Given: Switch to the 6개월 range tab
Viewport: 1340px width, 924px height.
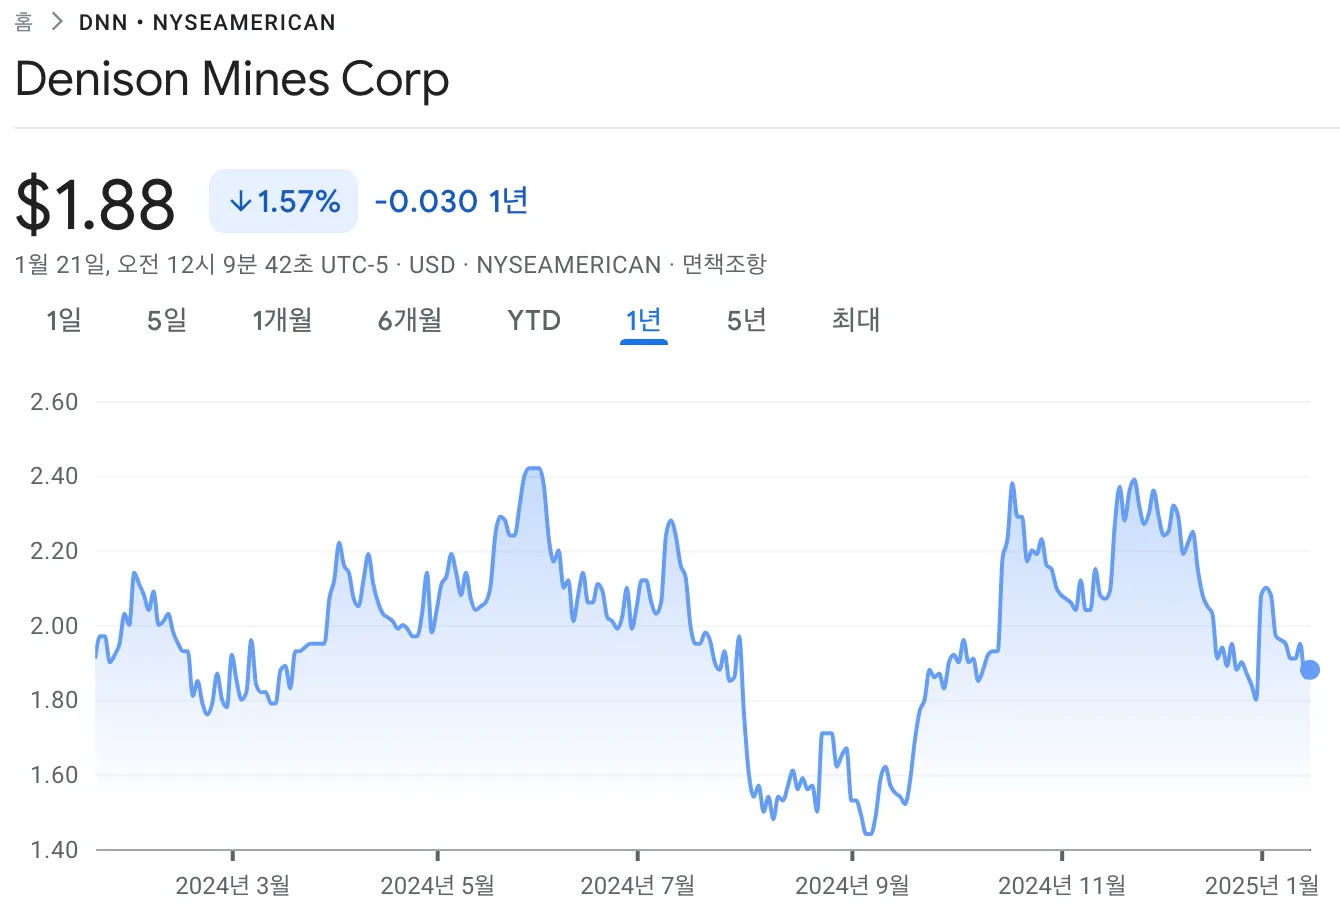Looking at the screenshot, I should pyautogui.click(x=410, y=320).
